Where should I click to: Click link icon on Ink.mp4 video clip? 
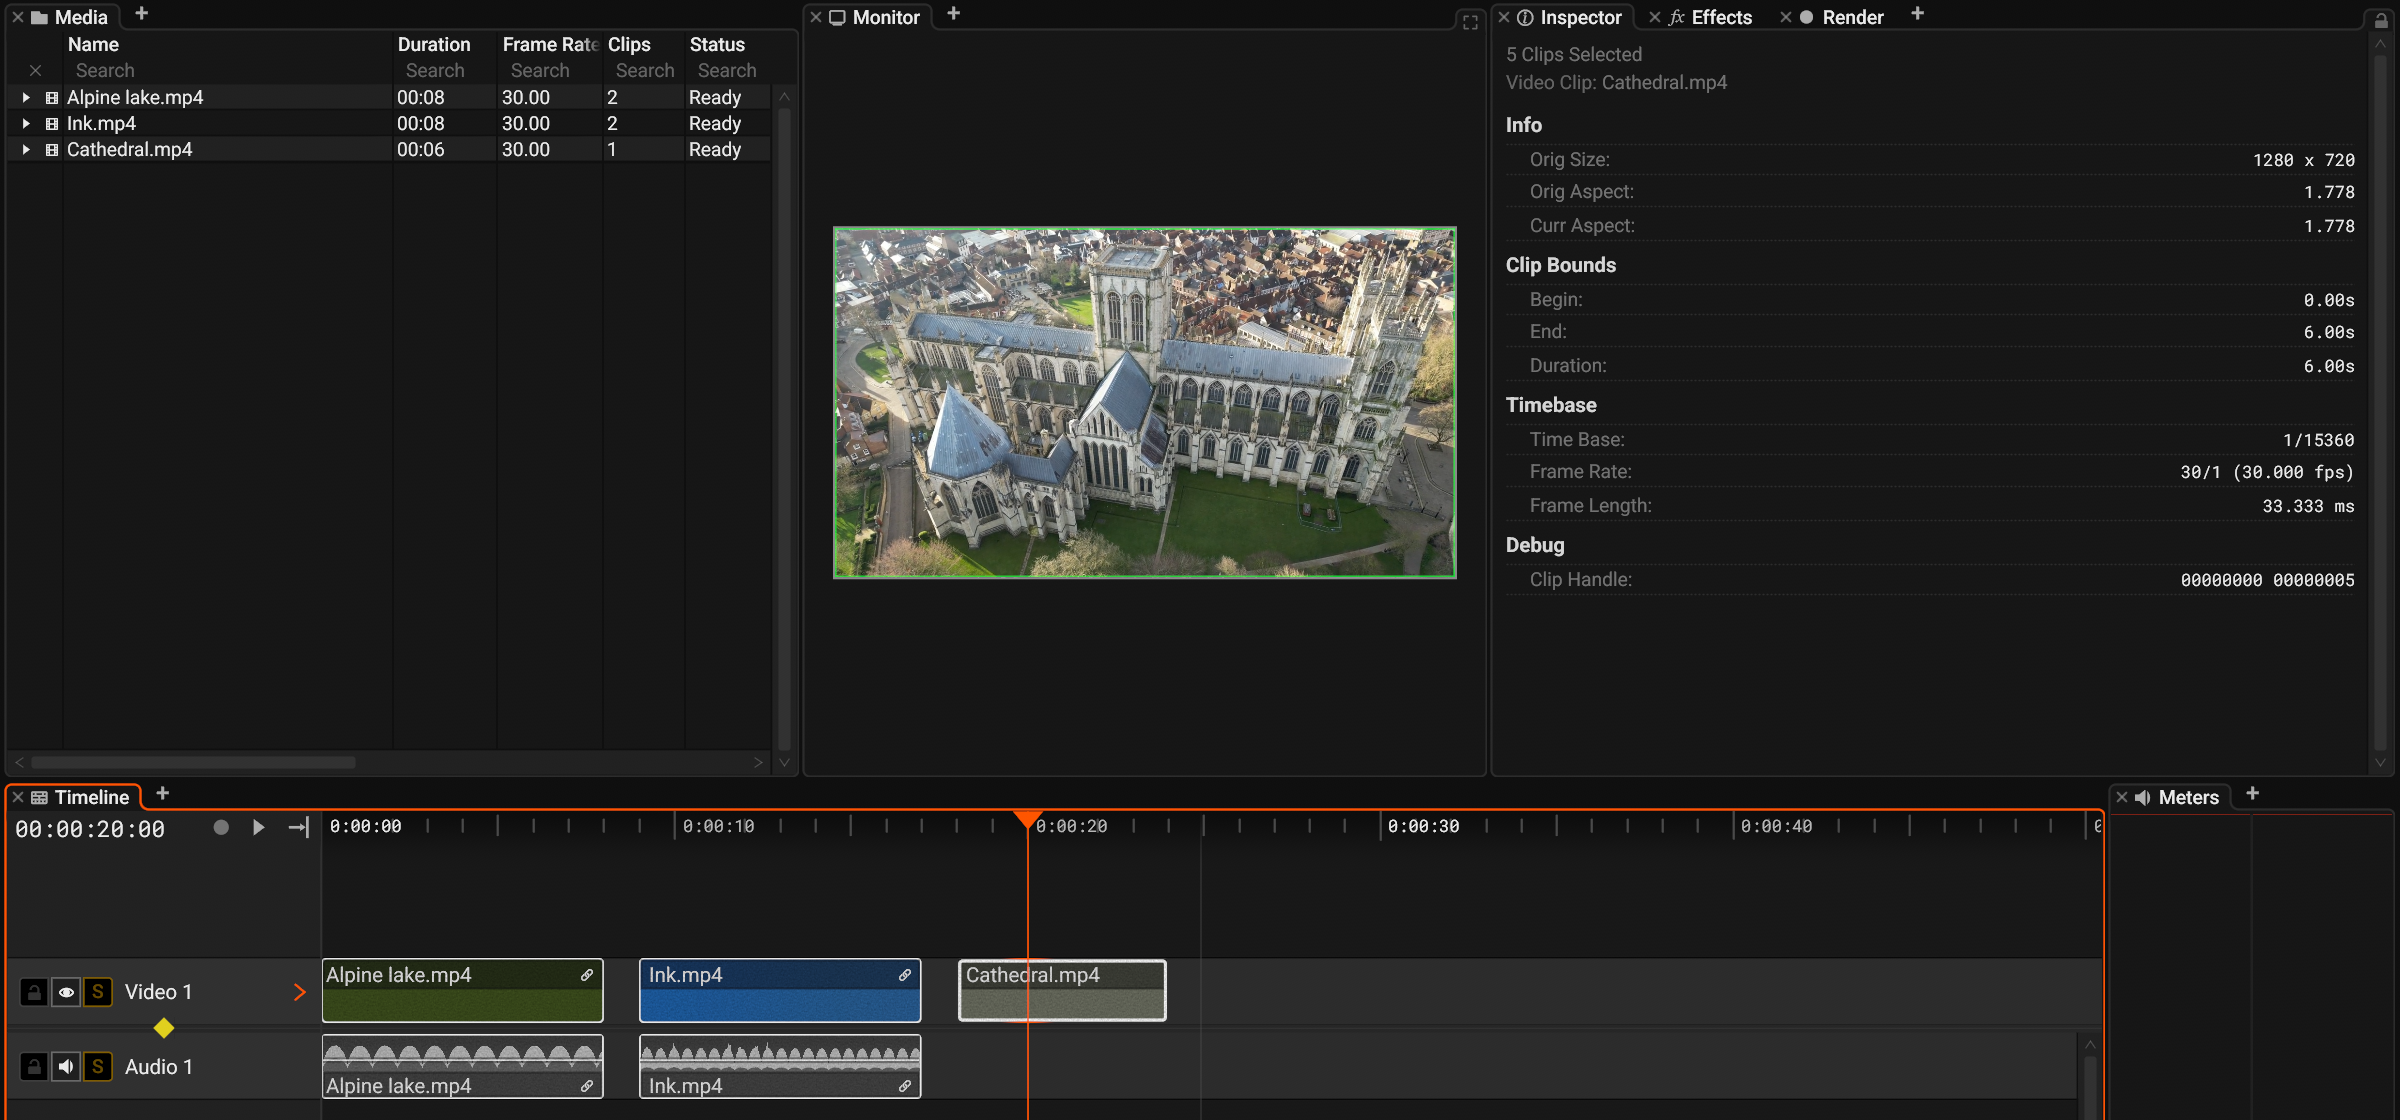[x=904, y=975]
